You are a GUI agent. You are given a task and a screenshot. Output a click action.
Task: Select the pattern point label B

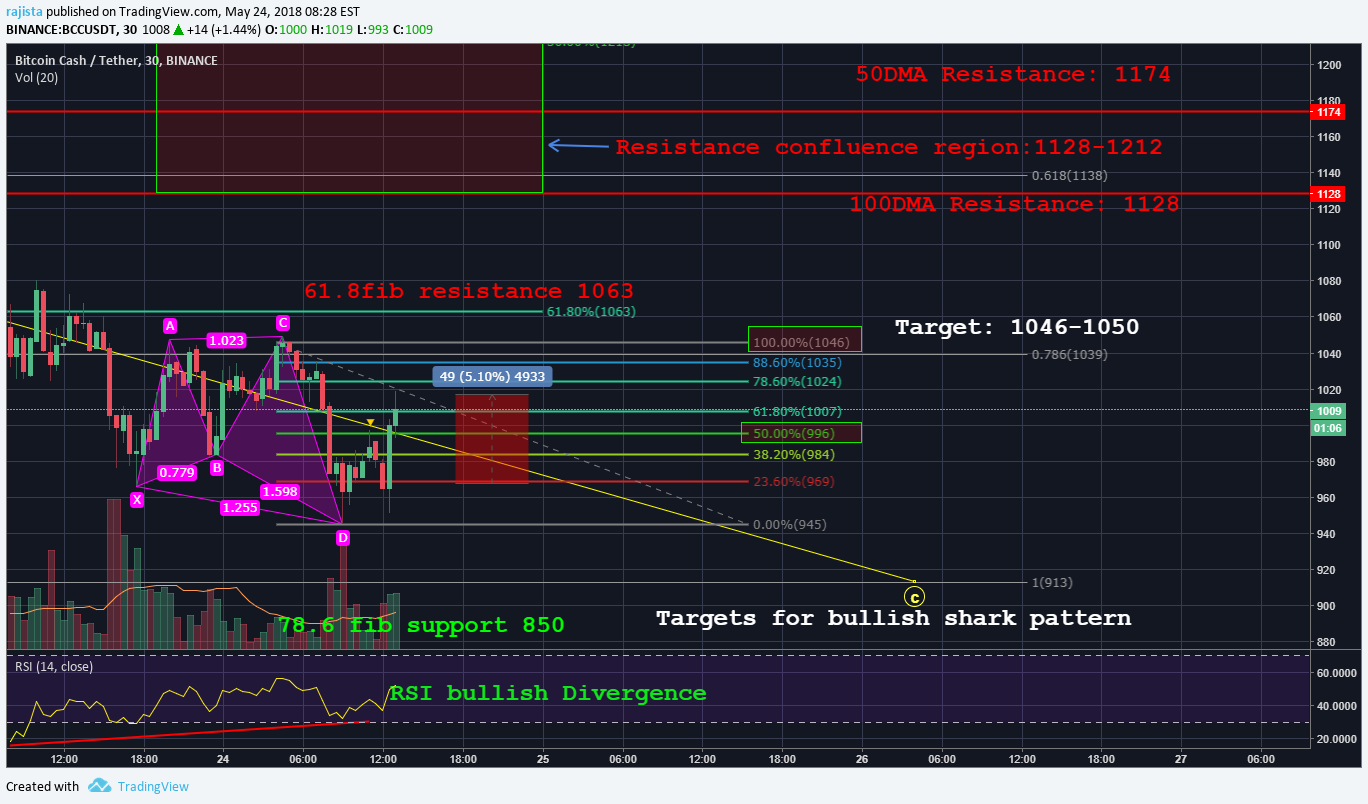pos(216,467)
